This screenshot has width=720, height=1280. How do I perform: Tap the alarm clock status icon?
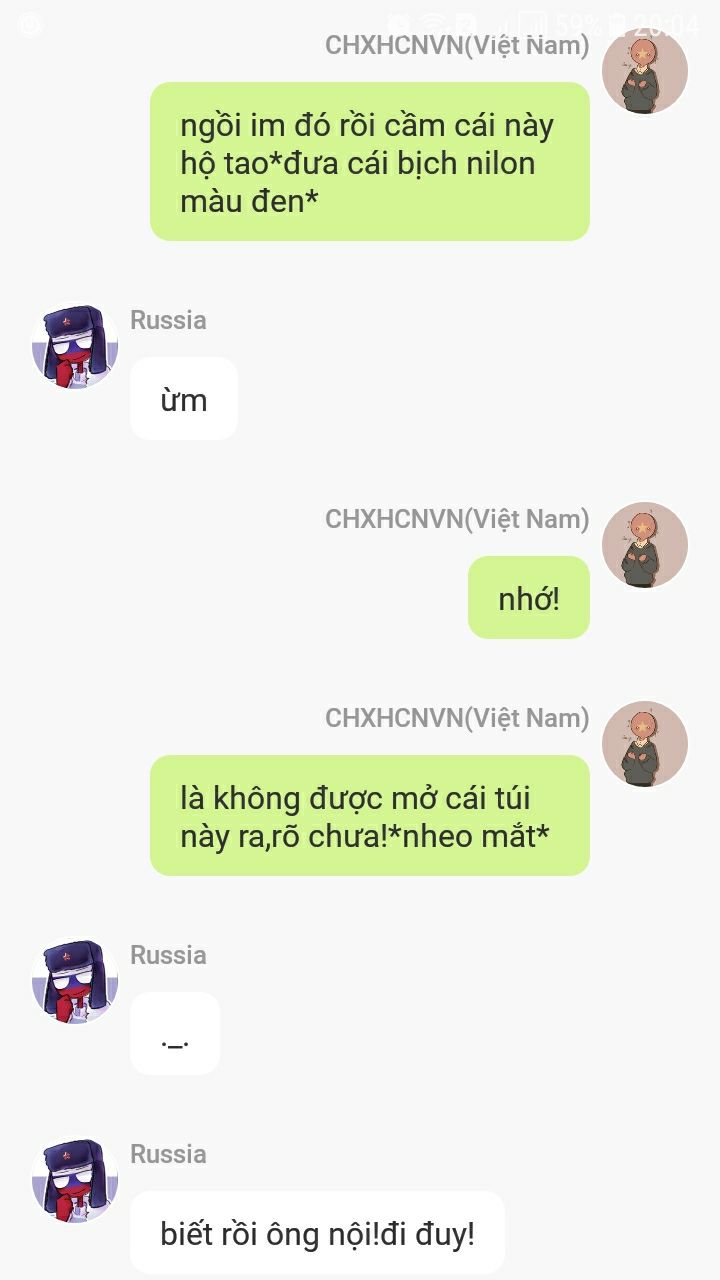(x=399, y=23)
